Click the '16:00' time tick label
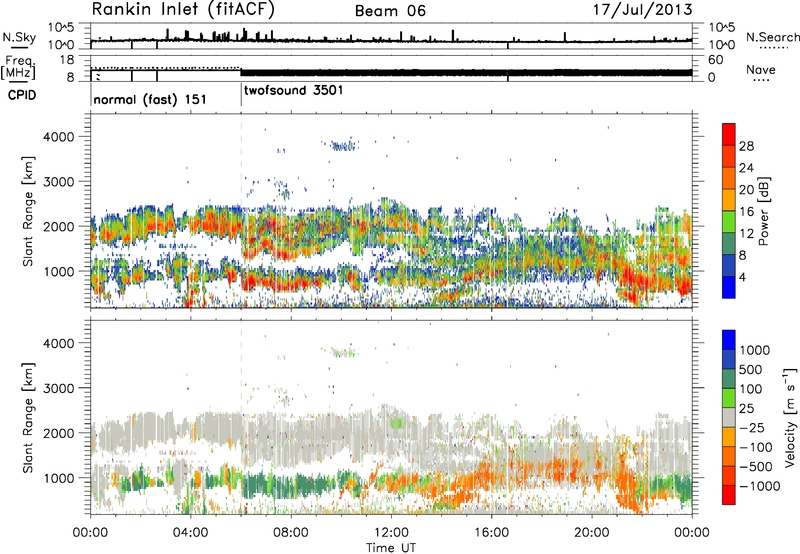The height and width of the screenshot is (554, 800). (x=491, y=533)
